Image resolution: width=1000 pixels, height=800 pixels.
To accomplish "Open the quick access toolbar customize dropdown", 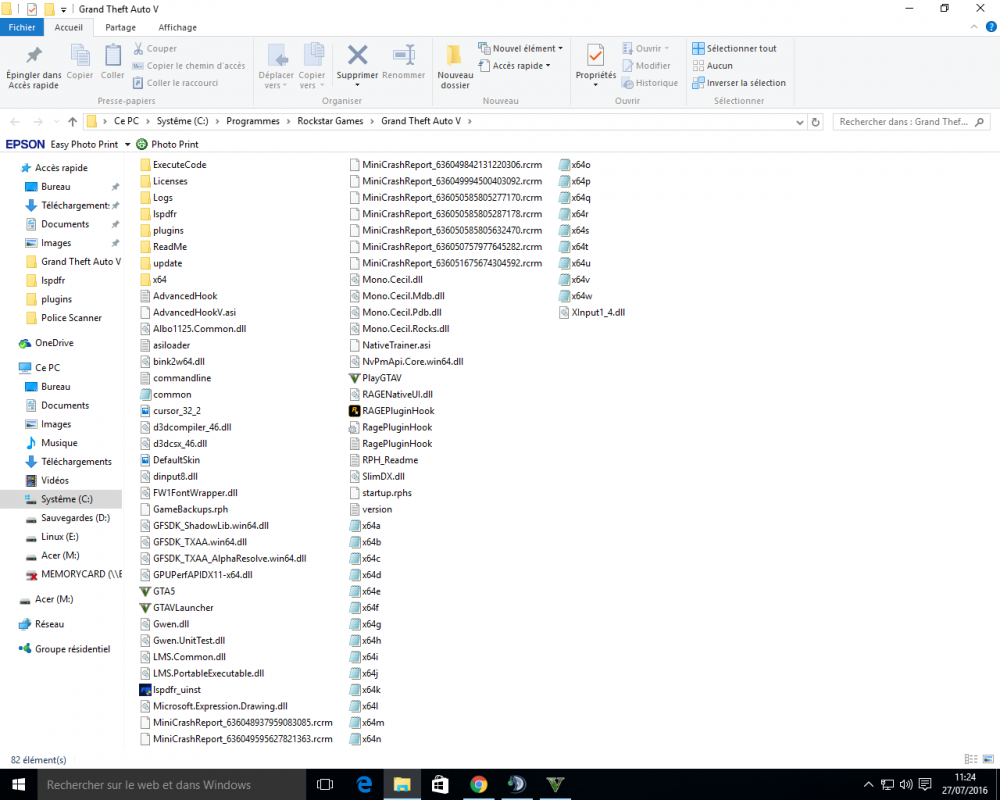I will [63, 10].
